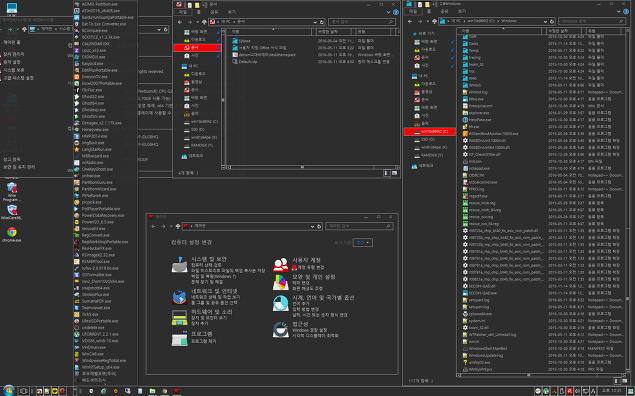Viewport: 635px width, 396px height.
Task: Launch Ghost32.exe from the popup list
Action: click(93, 97)
